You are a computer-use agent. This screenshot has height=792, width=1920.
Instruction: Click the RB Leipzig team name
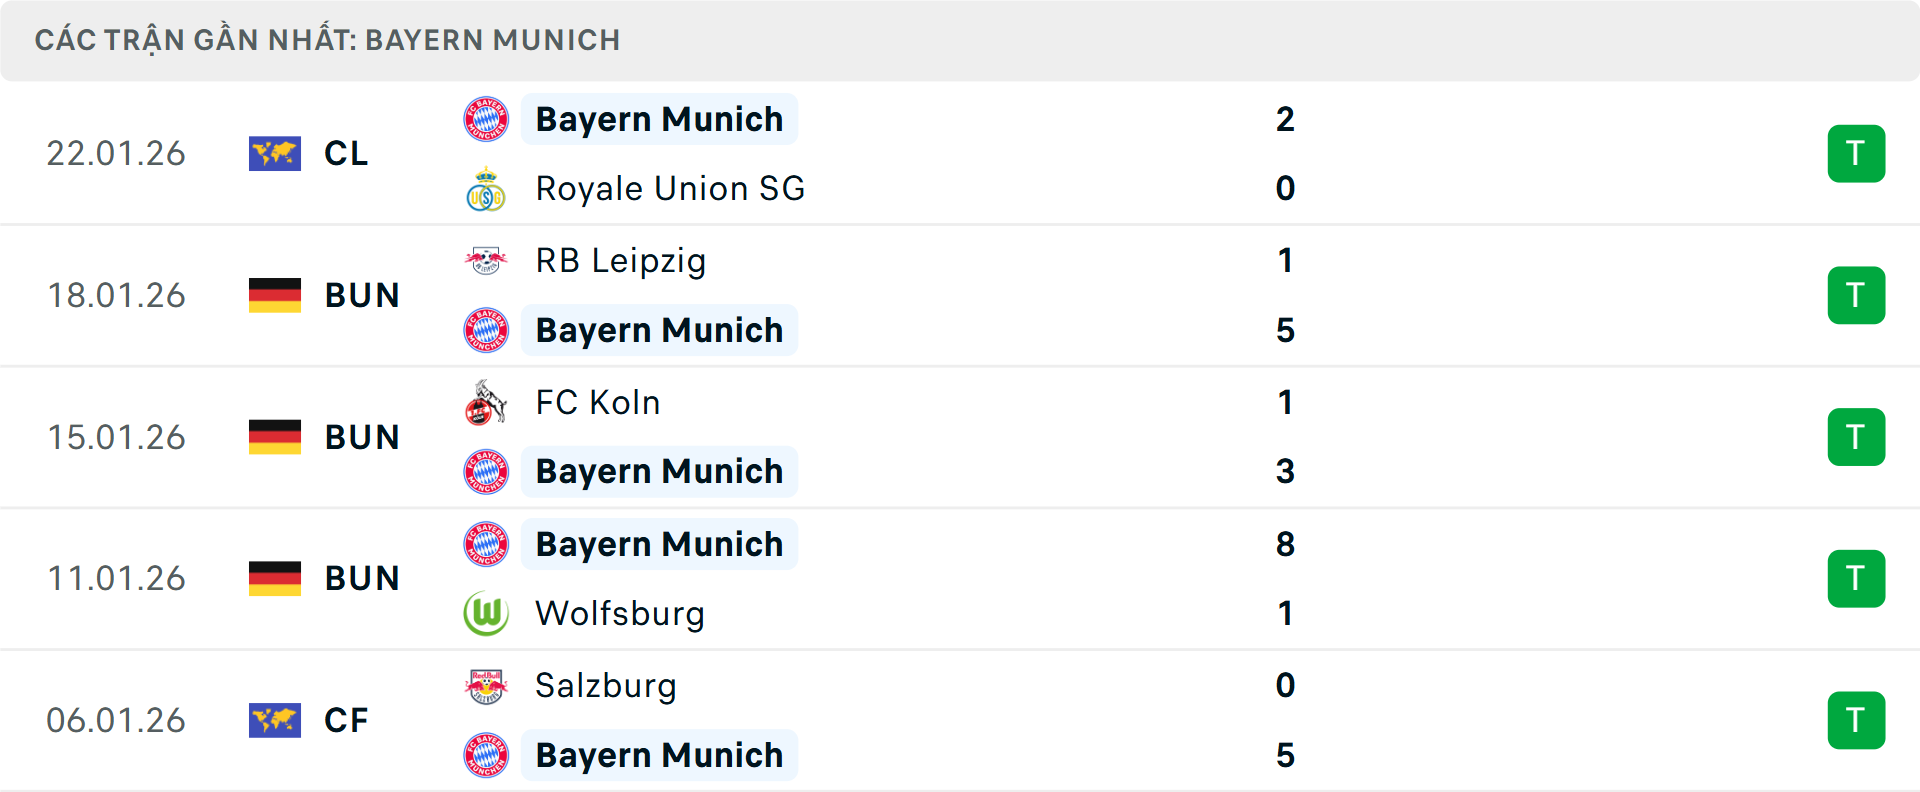620,260
